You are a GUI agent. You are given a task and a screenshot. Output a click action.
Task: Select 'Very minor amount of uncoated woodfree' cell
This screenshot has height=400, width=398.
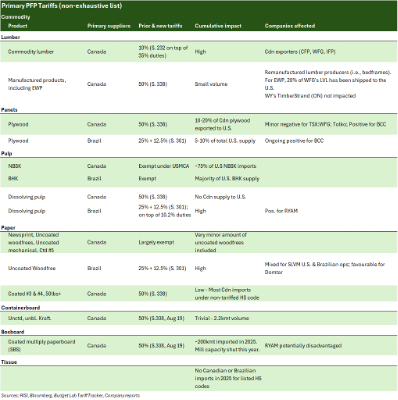click(x=221, y=242)
